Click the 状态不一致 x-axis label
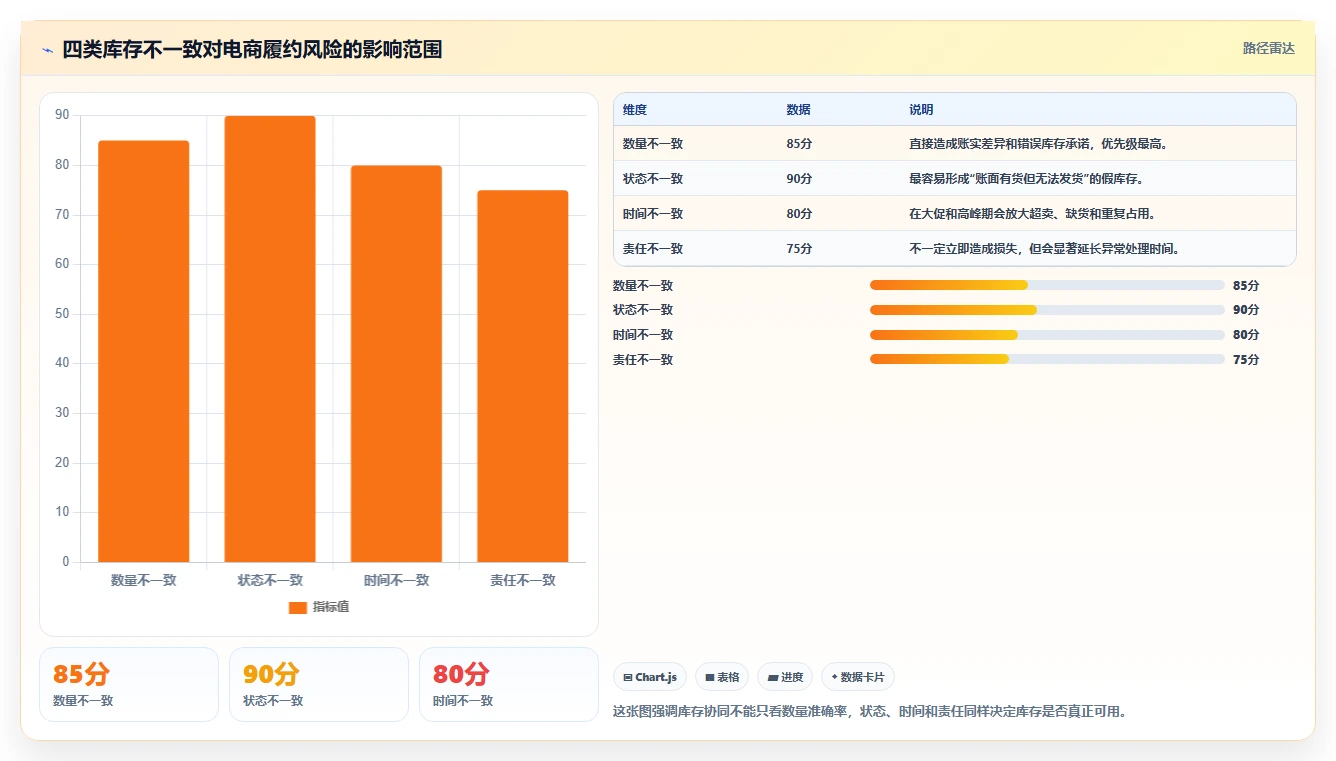The image size is (1336, 761). click(x=270, y=580)
